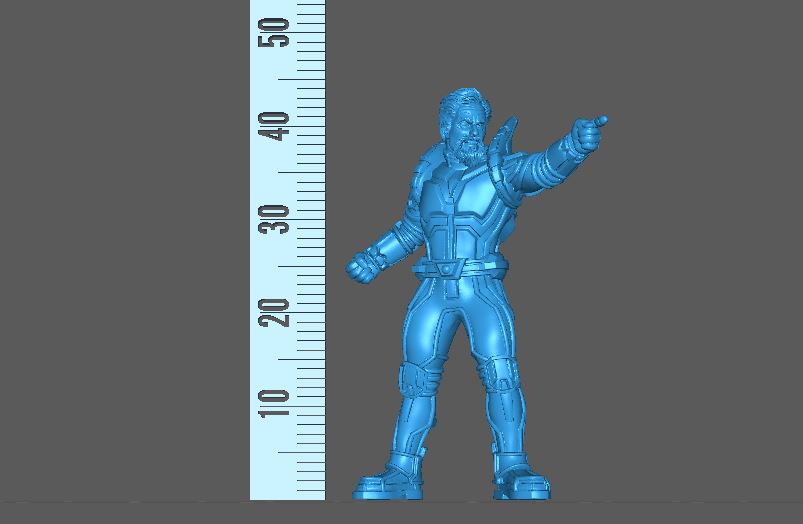803x524 pixels.
Task: Click the 50 mark on the ruler
Action: pos(278,32)
